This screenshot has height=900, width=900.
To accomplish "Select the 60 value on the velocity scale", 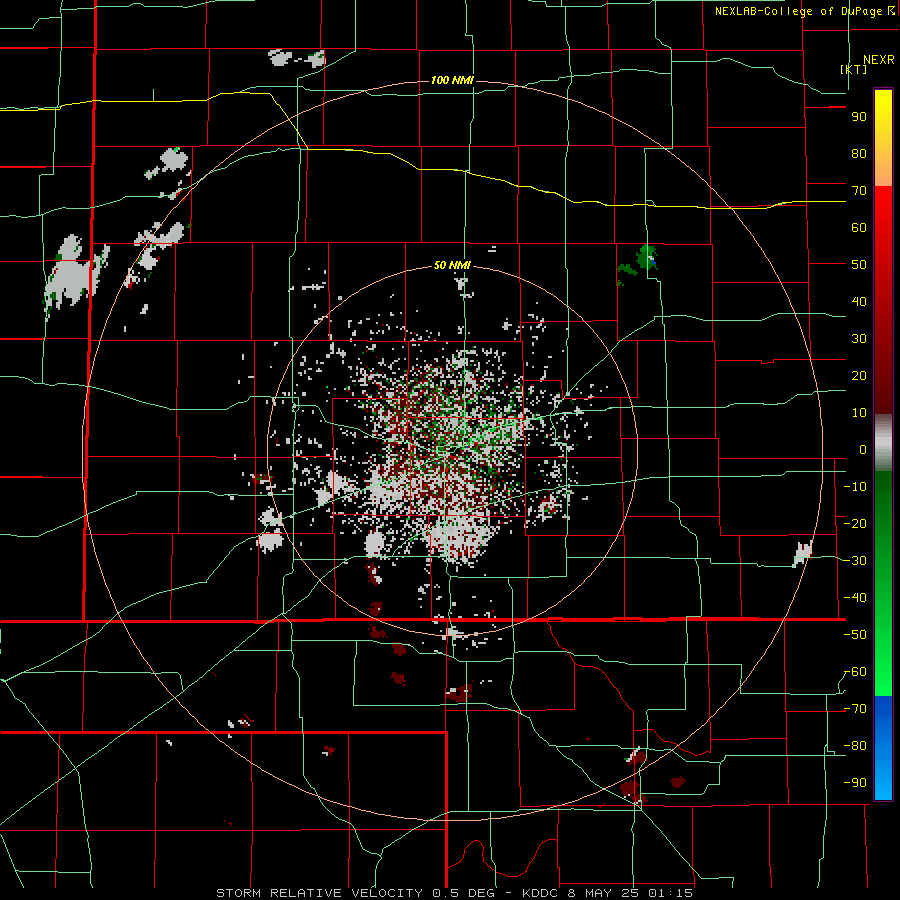I will click(x=859, y=227).
